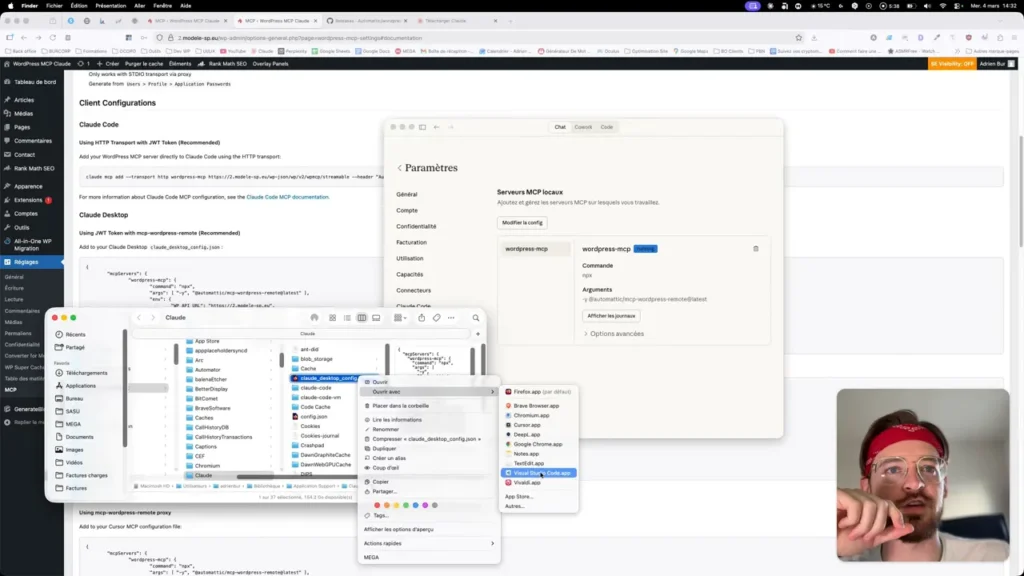Switch to the Cowork tab in Claude
Viewport: 1024px width, 576px height.
point(583,127)
